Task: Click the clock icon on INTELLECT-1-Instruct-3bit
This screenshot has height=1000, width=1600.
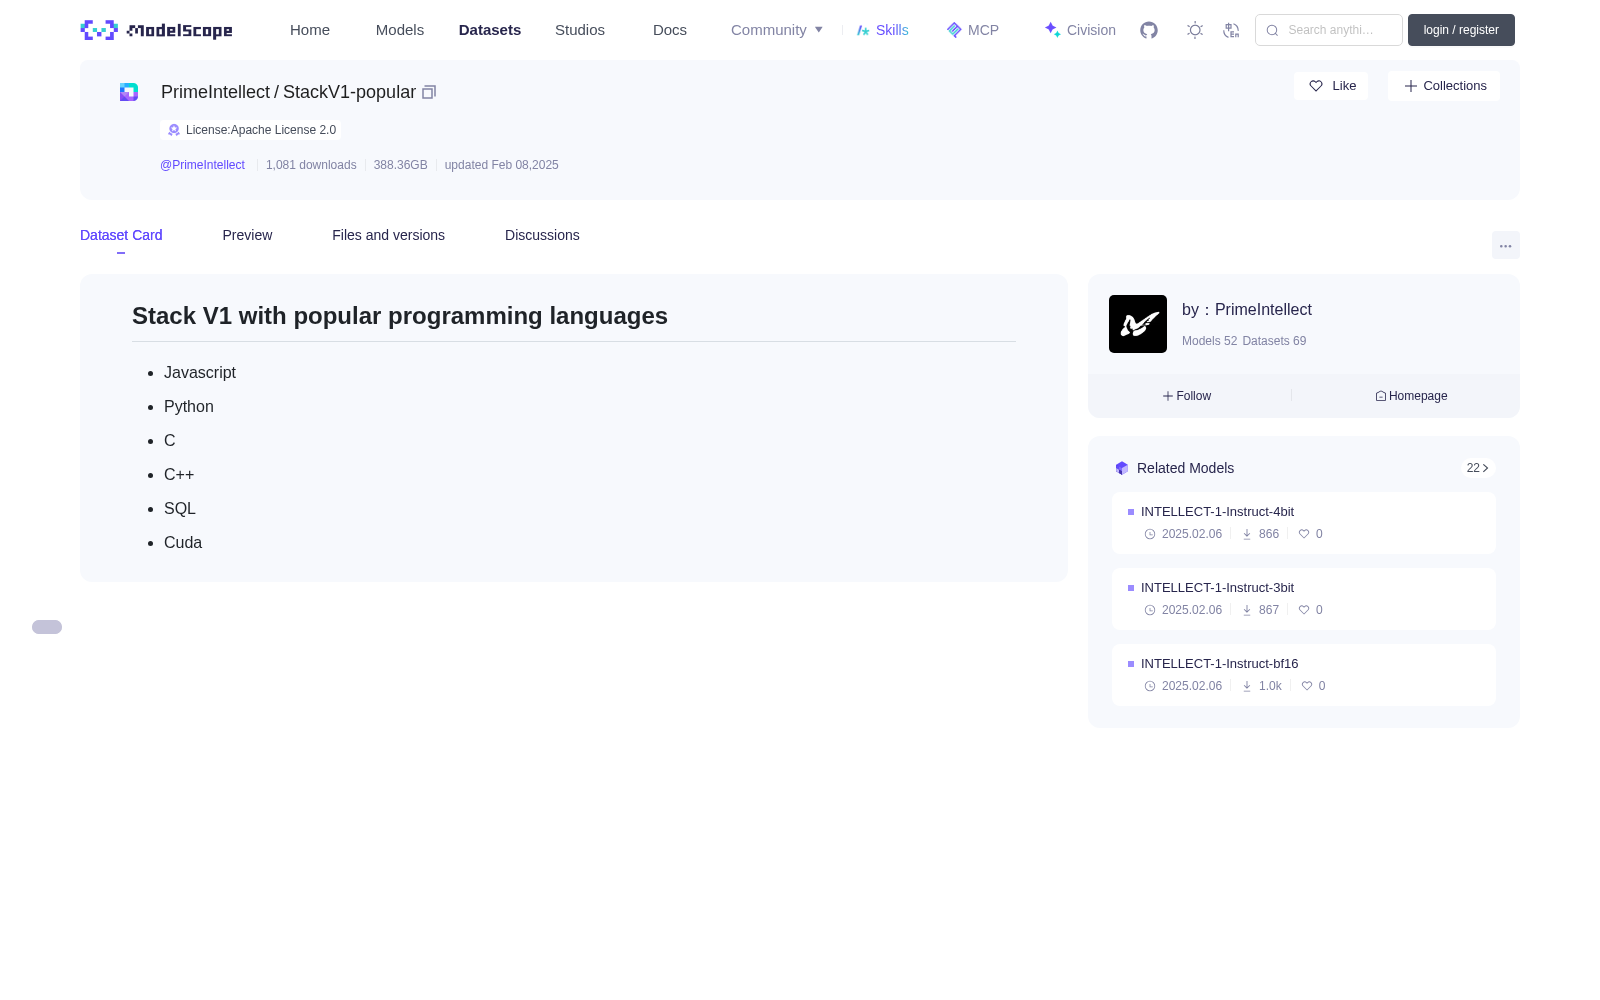Action: (x=1150, y=610)
